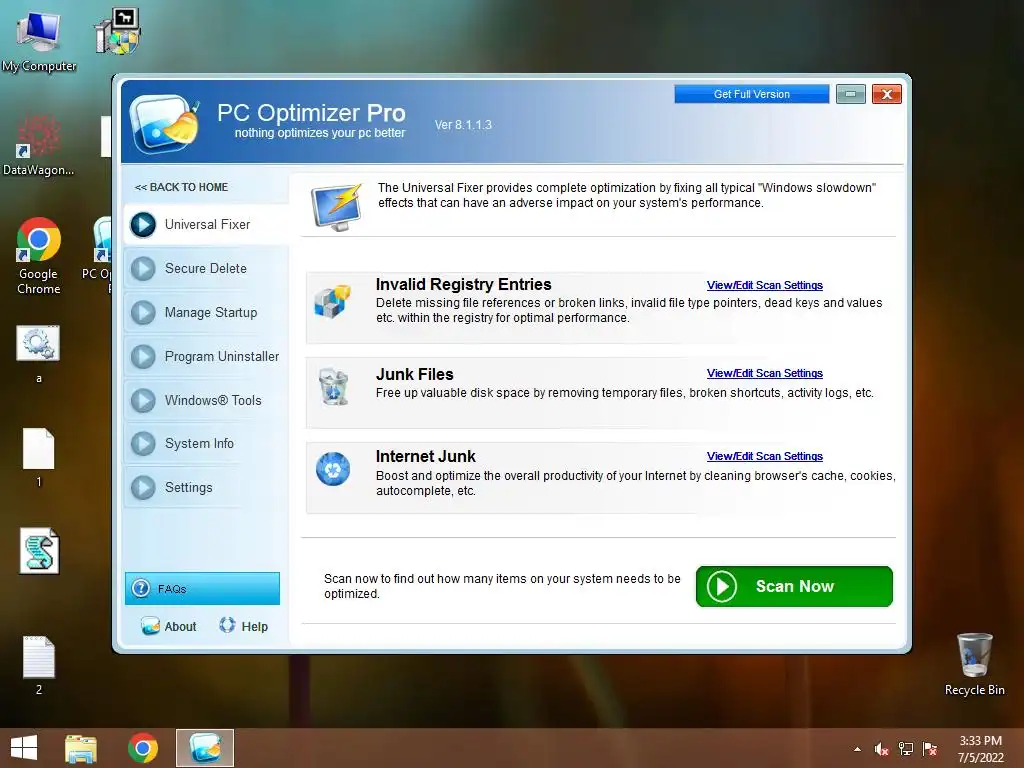Click the Internet Junk heading

click(x=426, y=456)
